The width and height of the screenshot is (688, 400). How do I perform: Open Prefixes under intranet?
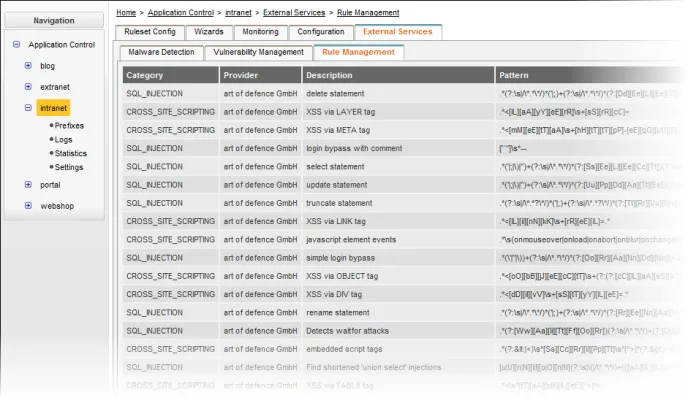click(x=69, y=125)
